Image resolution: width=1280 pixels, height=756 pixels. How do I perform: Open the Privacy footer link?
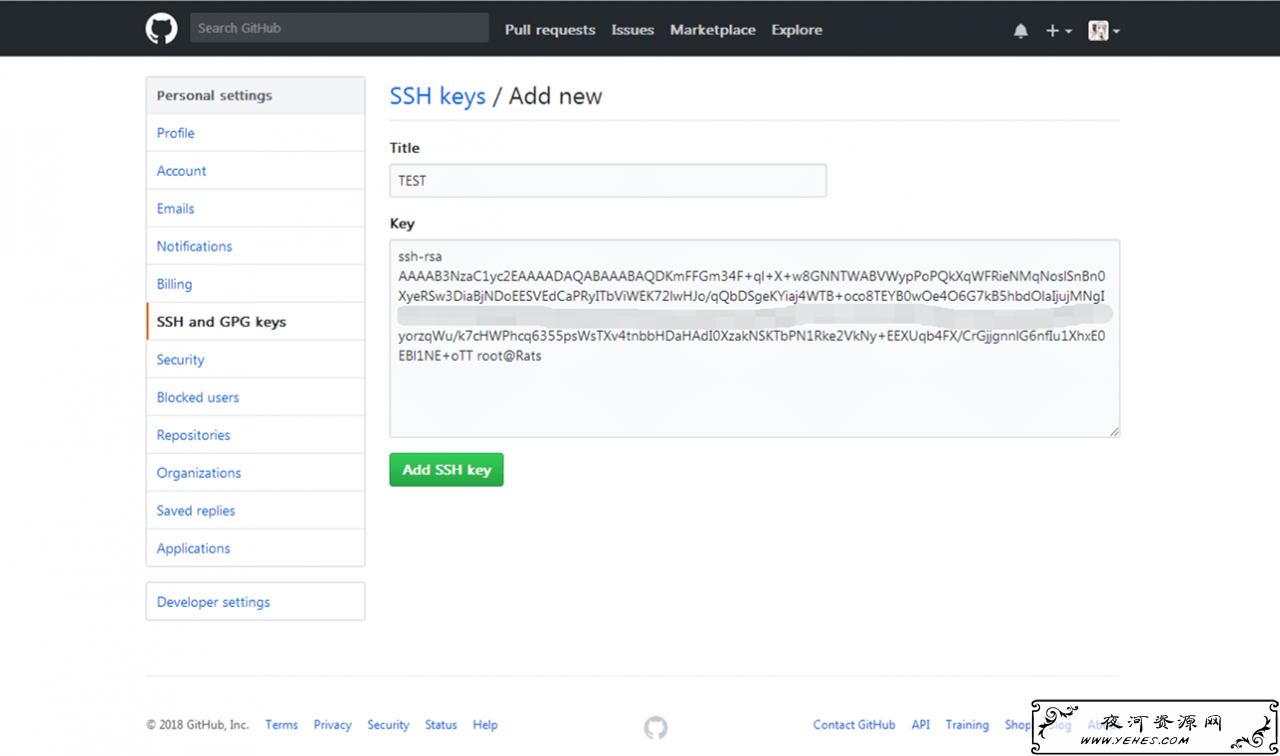(332, 725)
